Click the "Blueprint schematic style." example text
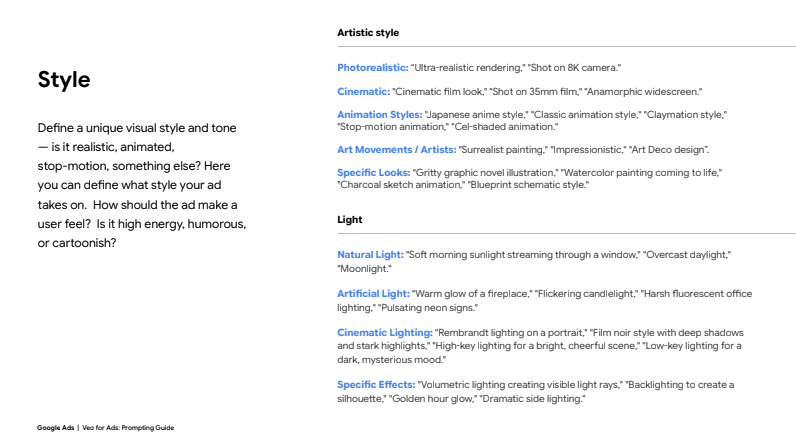The height and width of the screenshot is (446, 796). tap(528, 185)
